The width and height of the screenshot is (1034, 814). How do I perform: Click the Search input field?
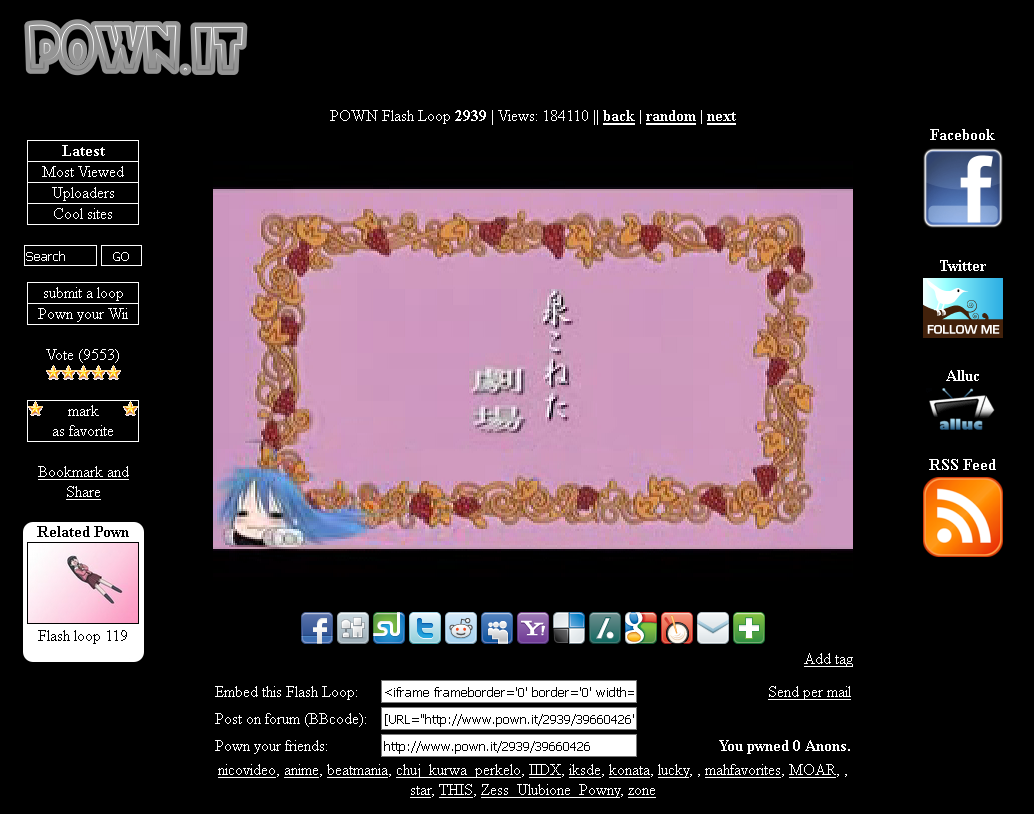(x=60, y=256)
